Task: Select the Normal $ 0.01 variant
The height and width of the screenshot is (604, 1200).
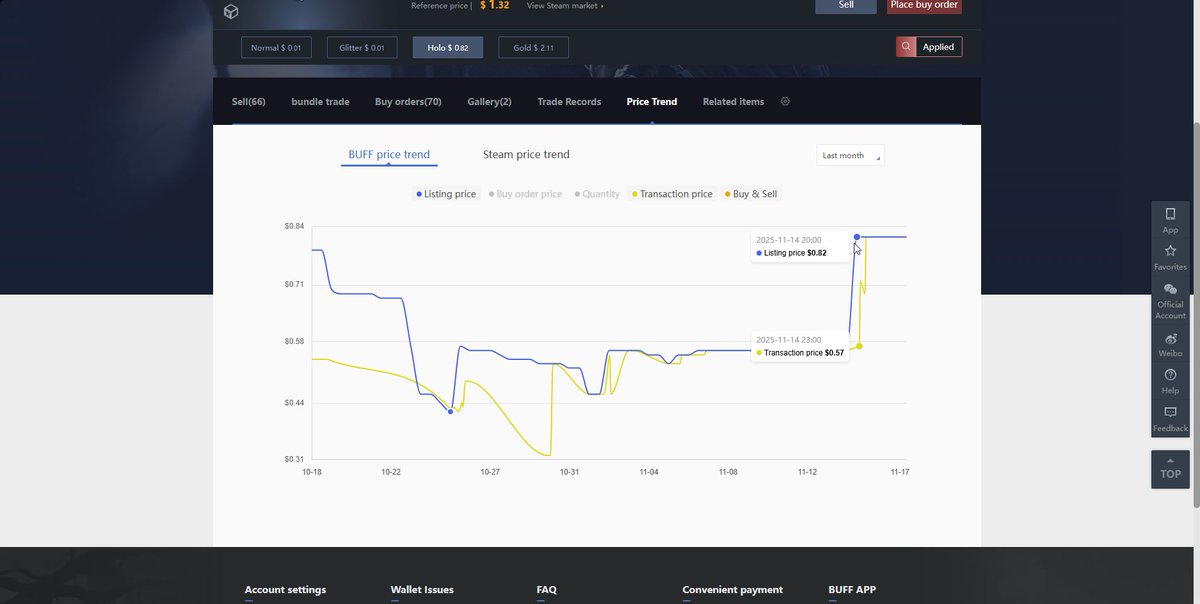Action: click(x=276, y=47)
